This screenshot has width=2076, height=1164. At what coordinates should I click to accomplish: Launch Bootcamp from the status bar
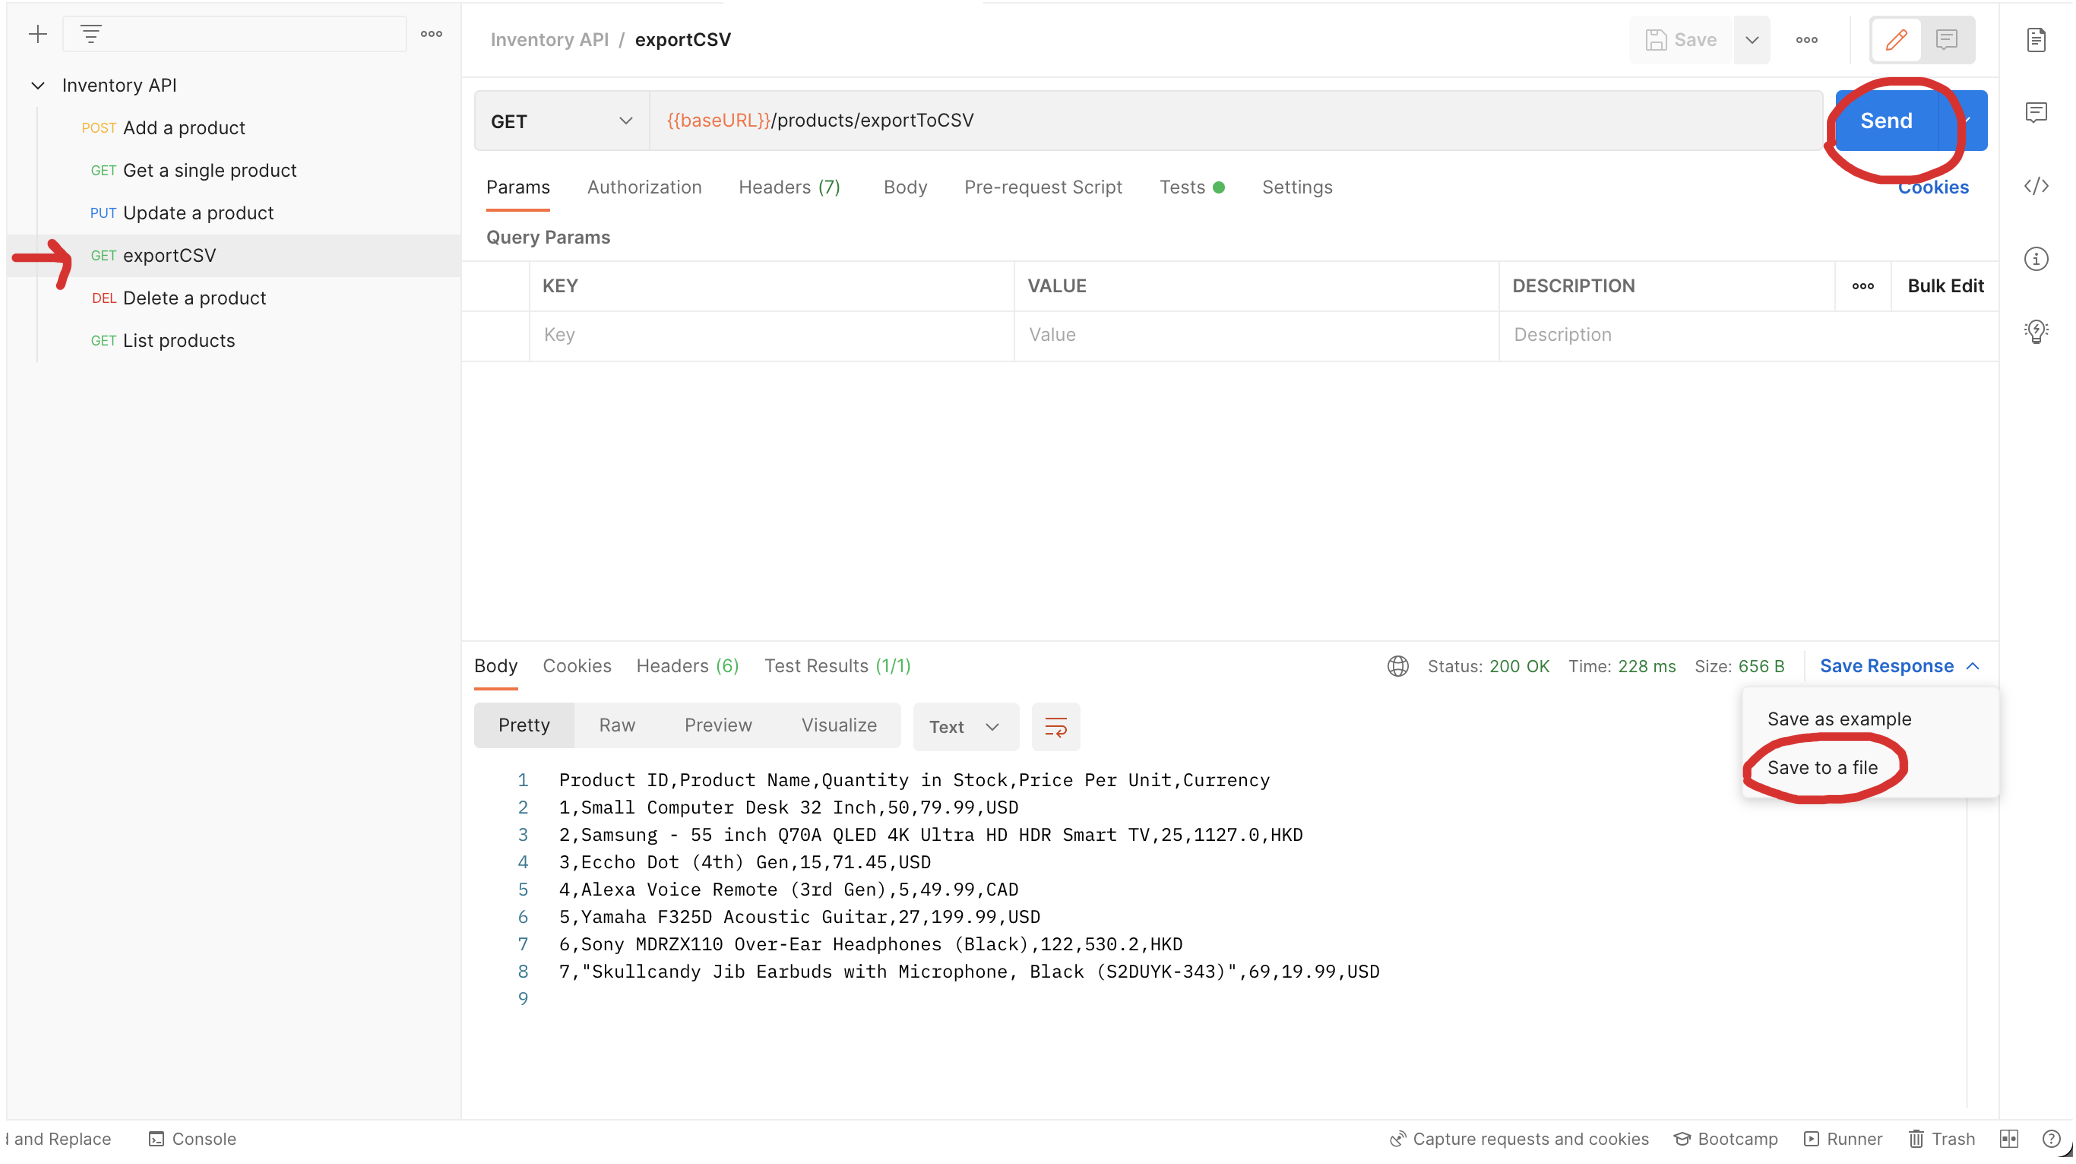point(1726,1139)
